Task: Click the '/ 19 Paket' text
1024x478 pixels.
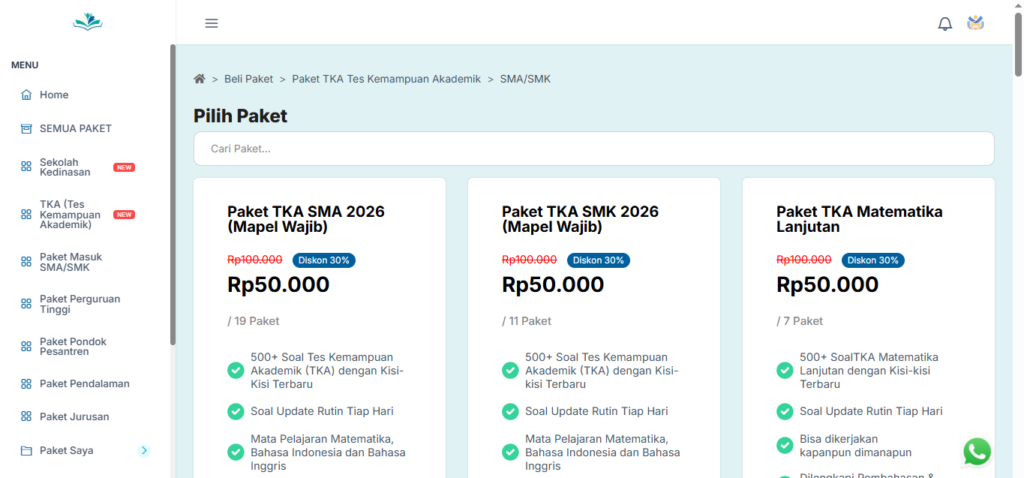Action: pos(253,321)
